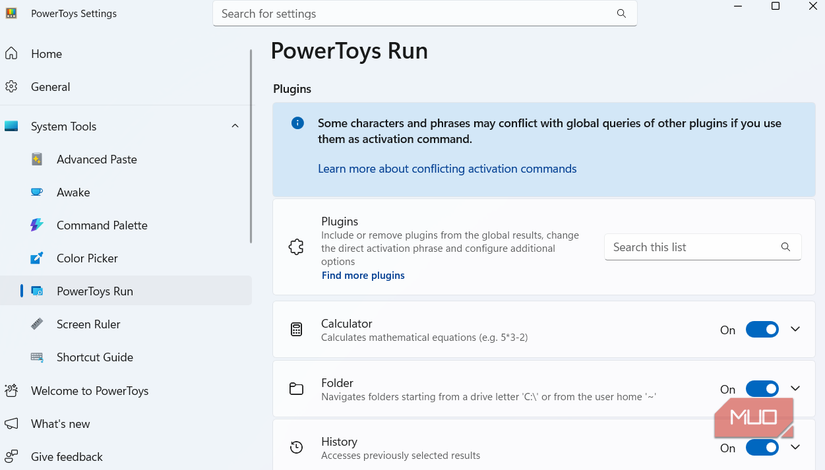Turn off the Folder plugin toggle
Viewport: 825px width, 470px height.
click(x=762, y=389)
